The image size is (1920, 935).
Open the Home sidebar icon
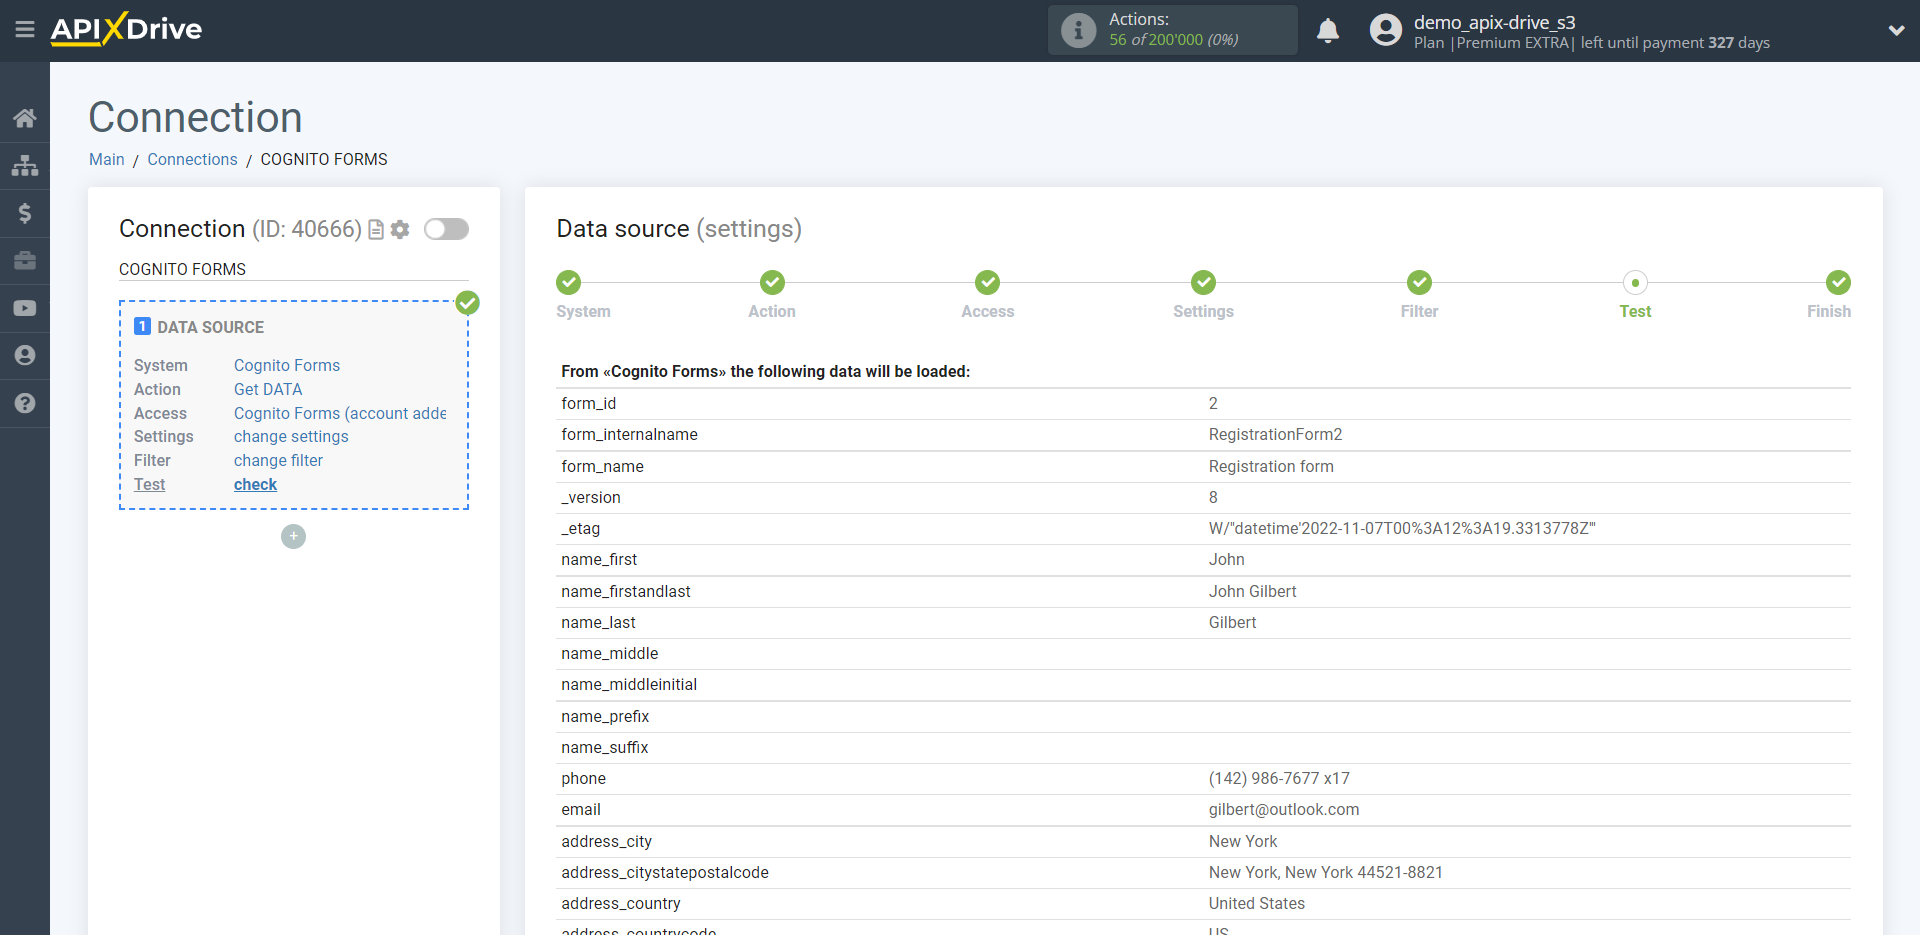click(25, 118)
